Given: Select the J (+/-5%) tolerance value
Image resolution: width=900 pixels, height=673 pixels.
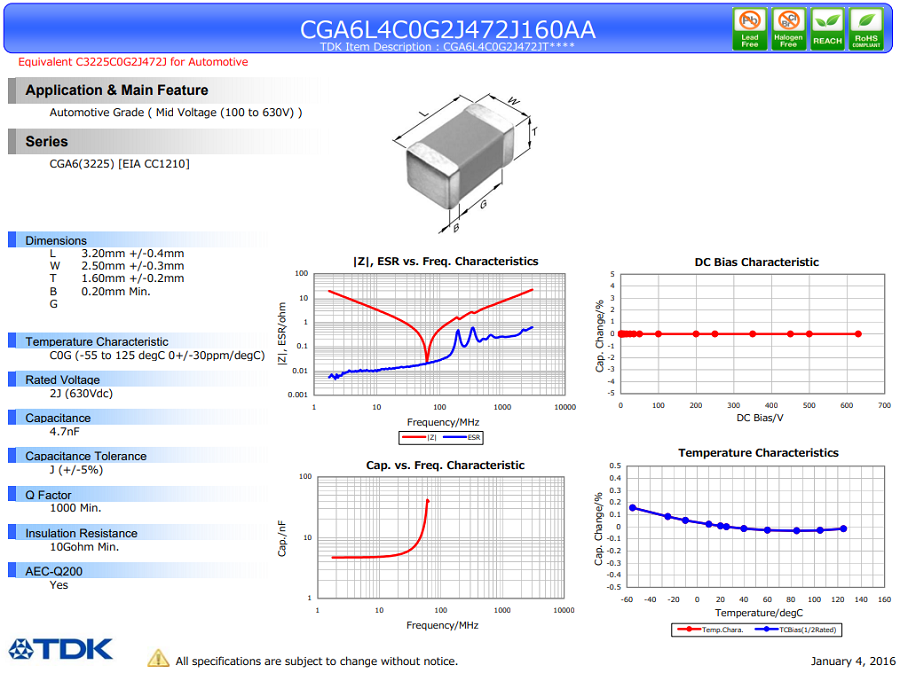Looking at the screenshot, I should [76, 470].
